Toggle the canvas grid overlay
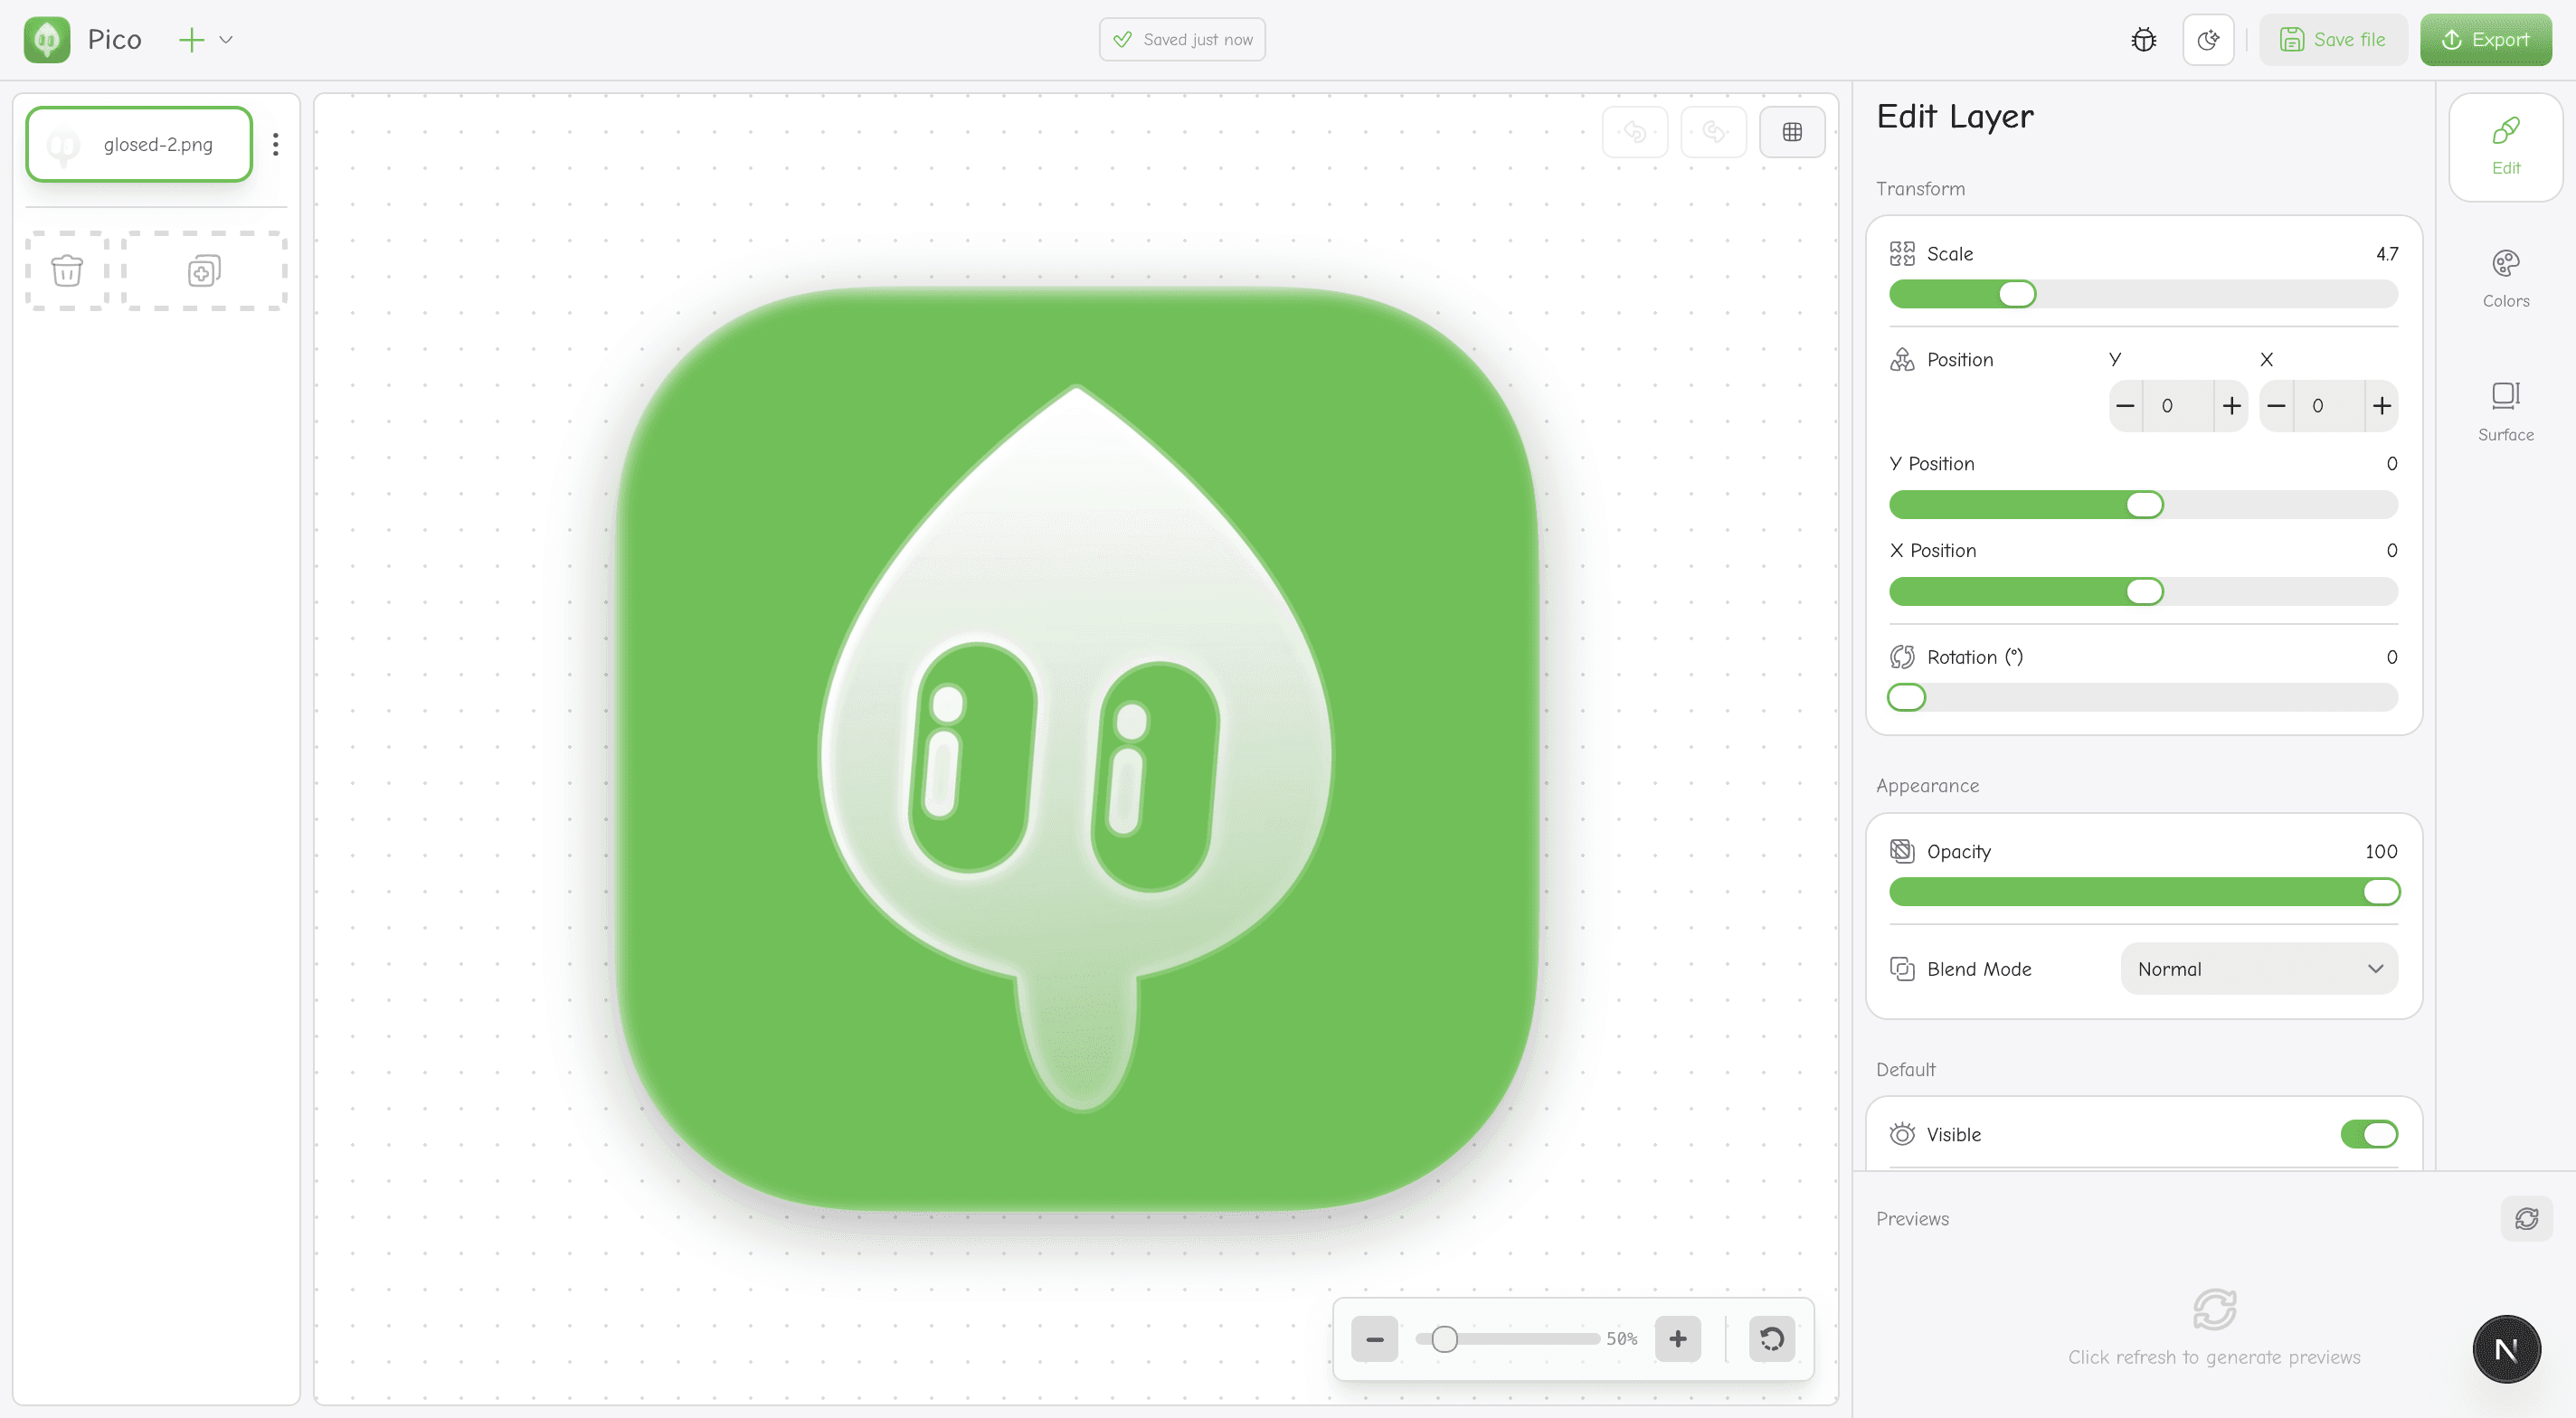Viewport: 2576px width, 1418px height. 1792,131
